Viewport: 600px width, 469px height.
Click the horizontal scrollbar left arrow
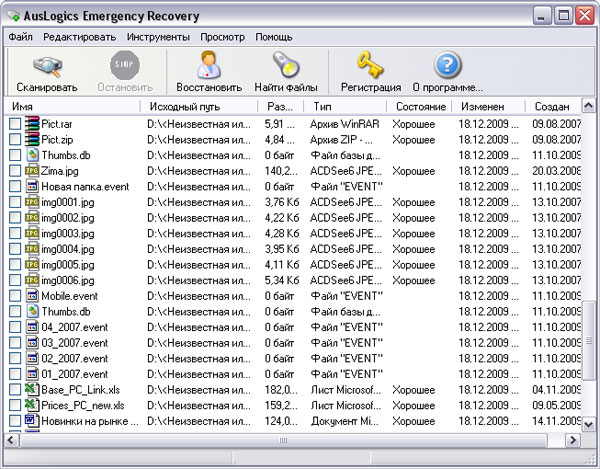click(11, 440)
